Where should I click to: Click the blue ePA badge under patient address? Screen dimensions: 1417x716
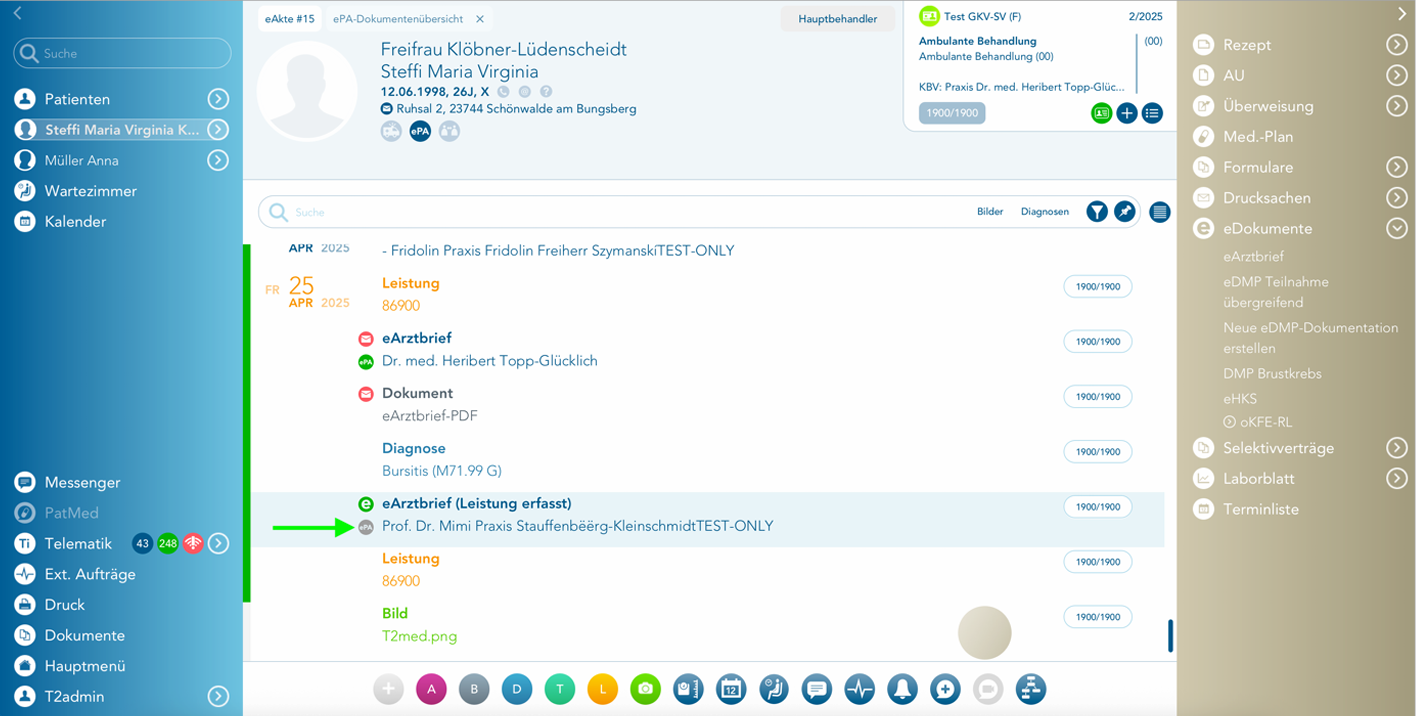pos(420,131)
